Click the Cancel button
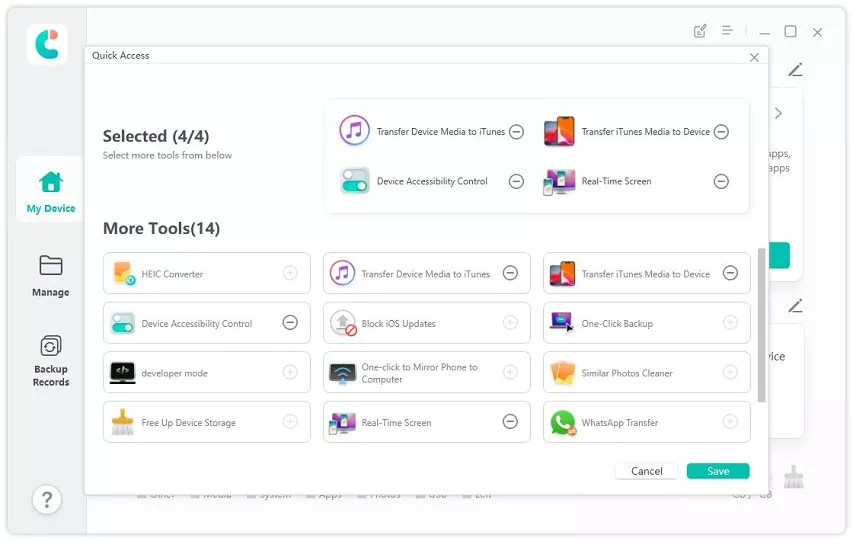Viewport: 853px width, 541px height. (x=647, y=471)
